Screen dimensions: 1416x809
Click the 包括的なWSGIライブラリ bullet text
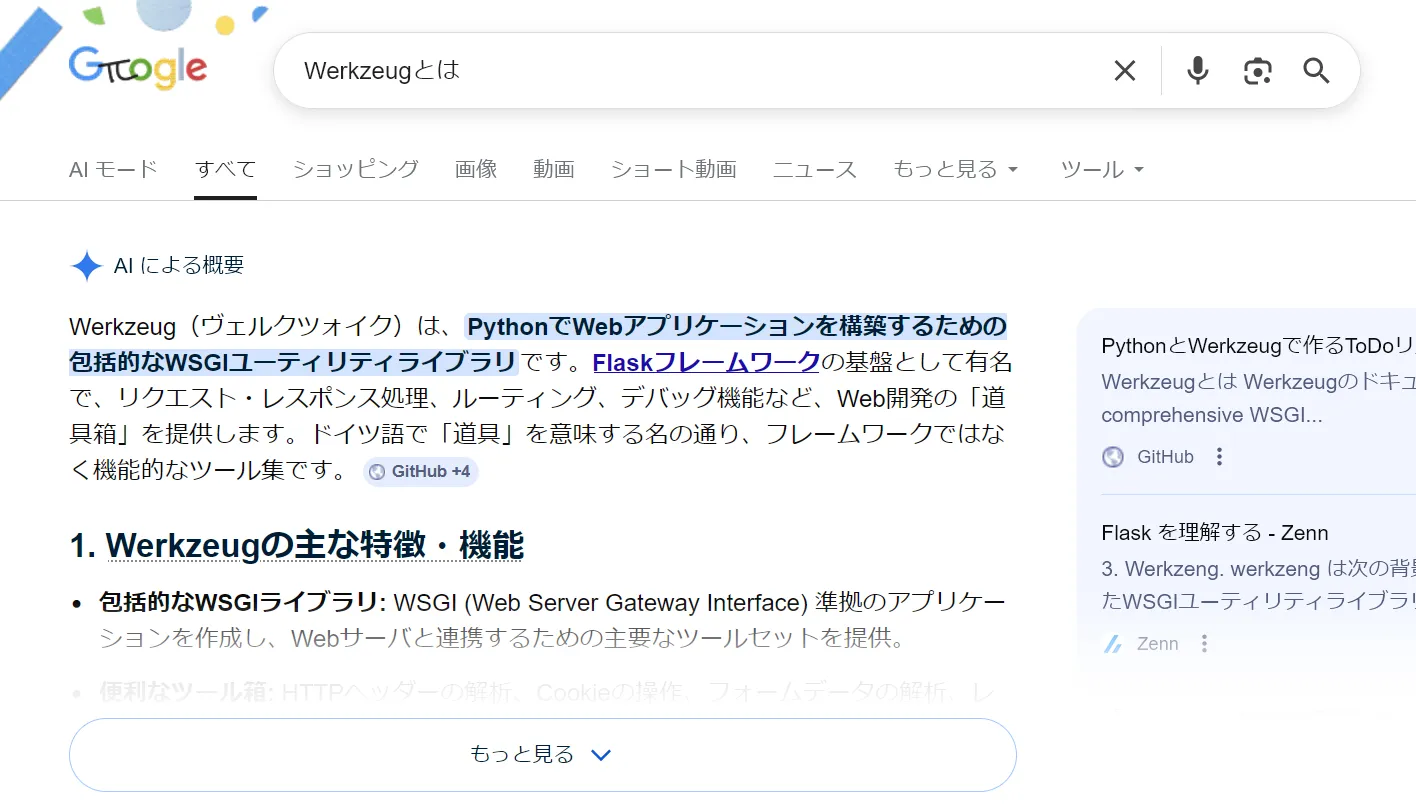point(242,602)
